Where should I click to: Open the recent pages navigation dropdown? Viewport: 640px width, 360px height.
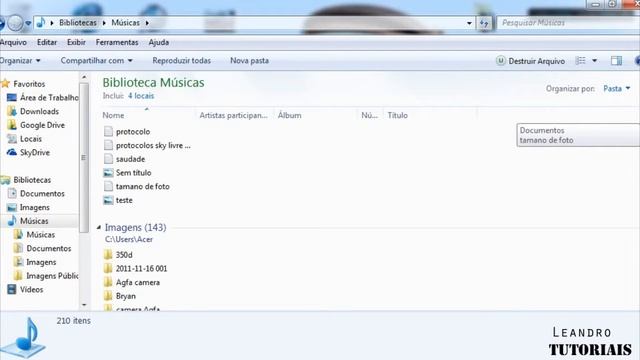pyautogui.click(x=28, y=23)
